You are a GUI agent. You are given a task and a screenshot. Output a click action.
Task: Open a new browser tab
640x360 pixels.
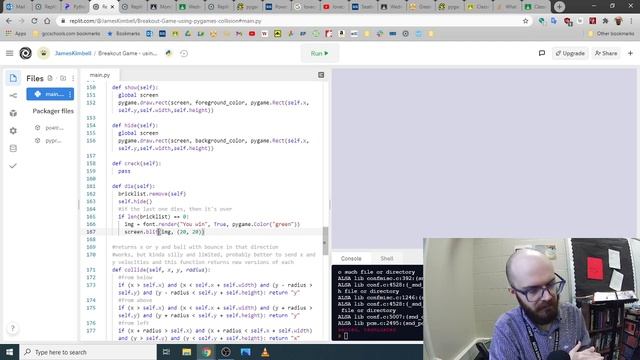pyautogui.click(x=559, y=7)
